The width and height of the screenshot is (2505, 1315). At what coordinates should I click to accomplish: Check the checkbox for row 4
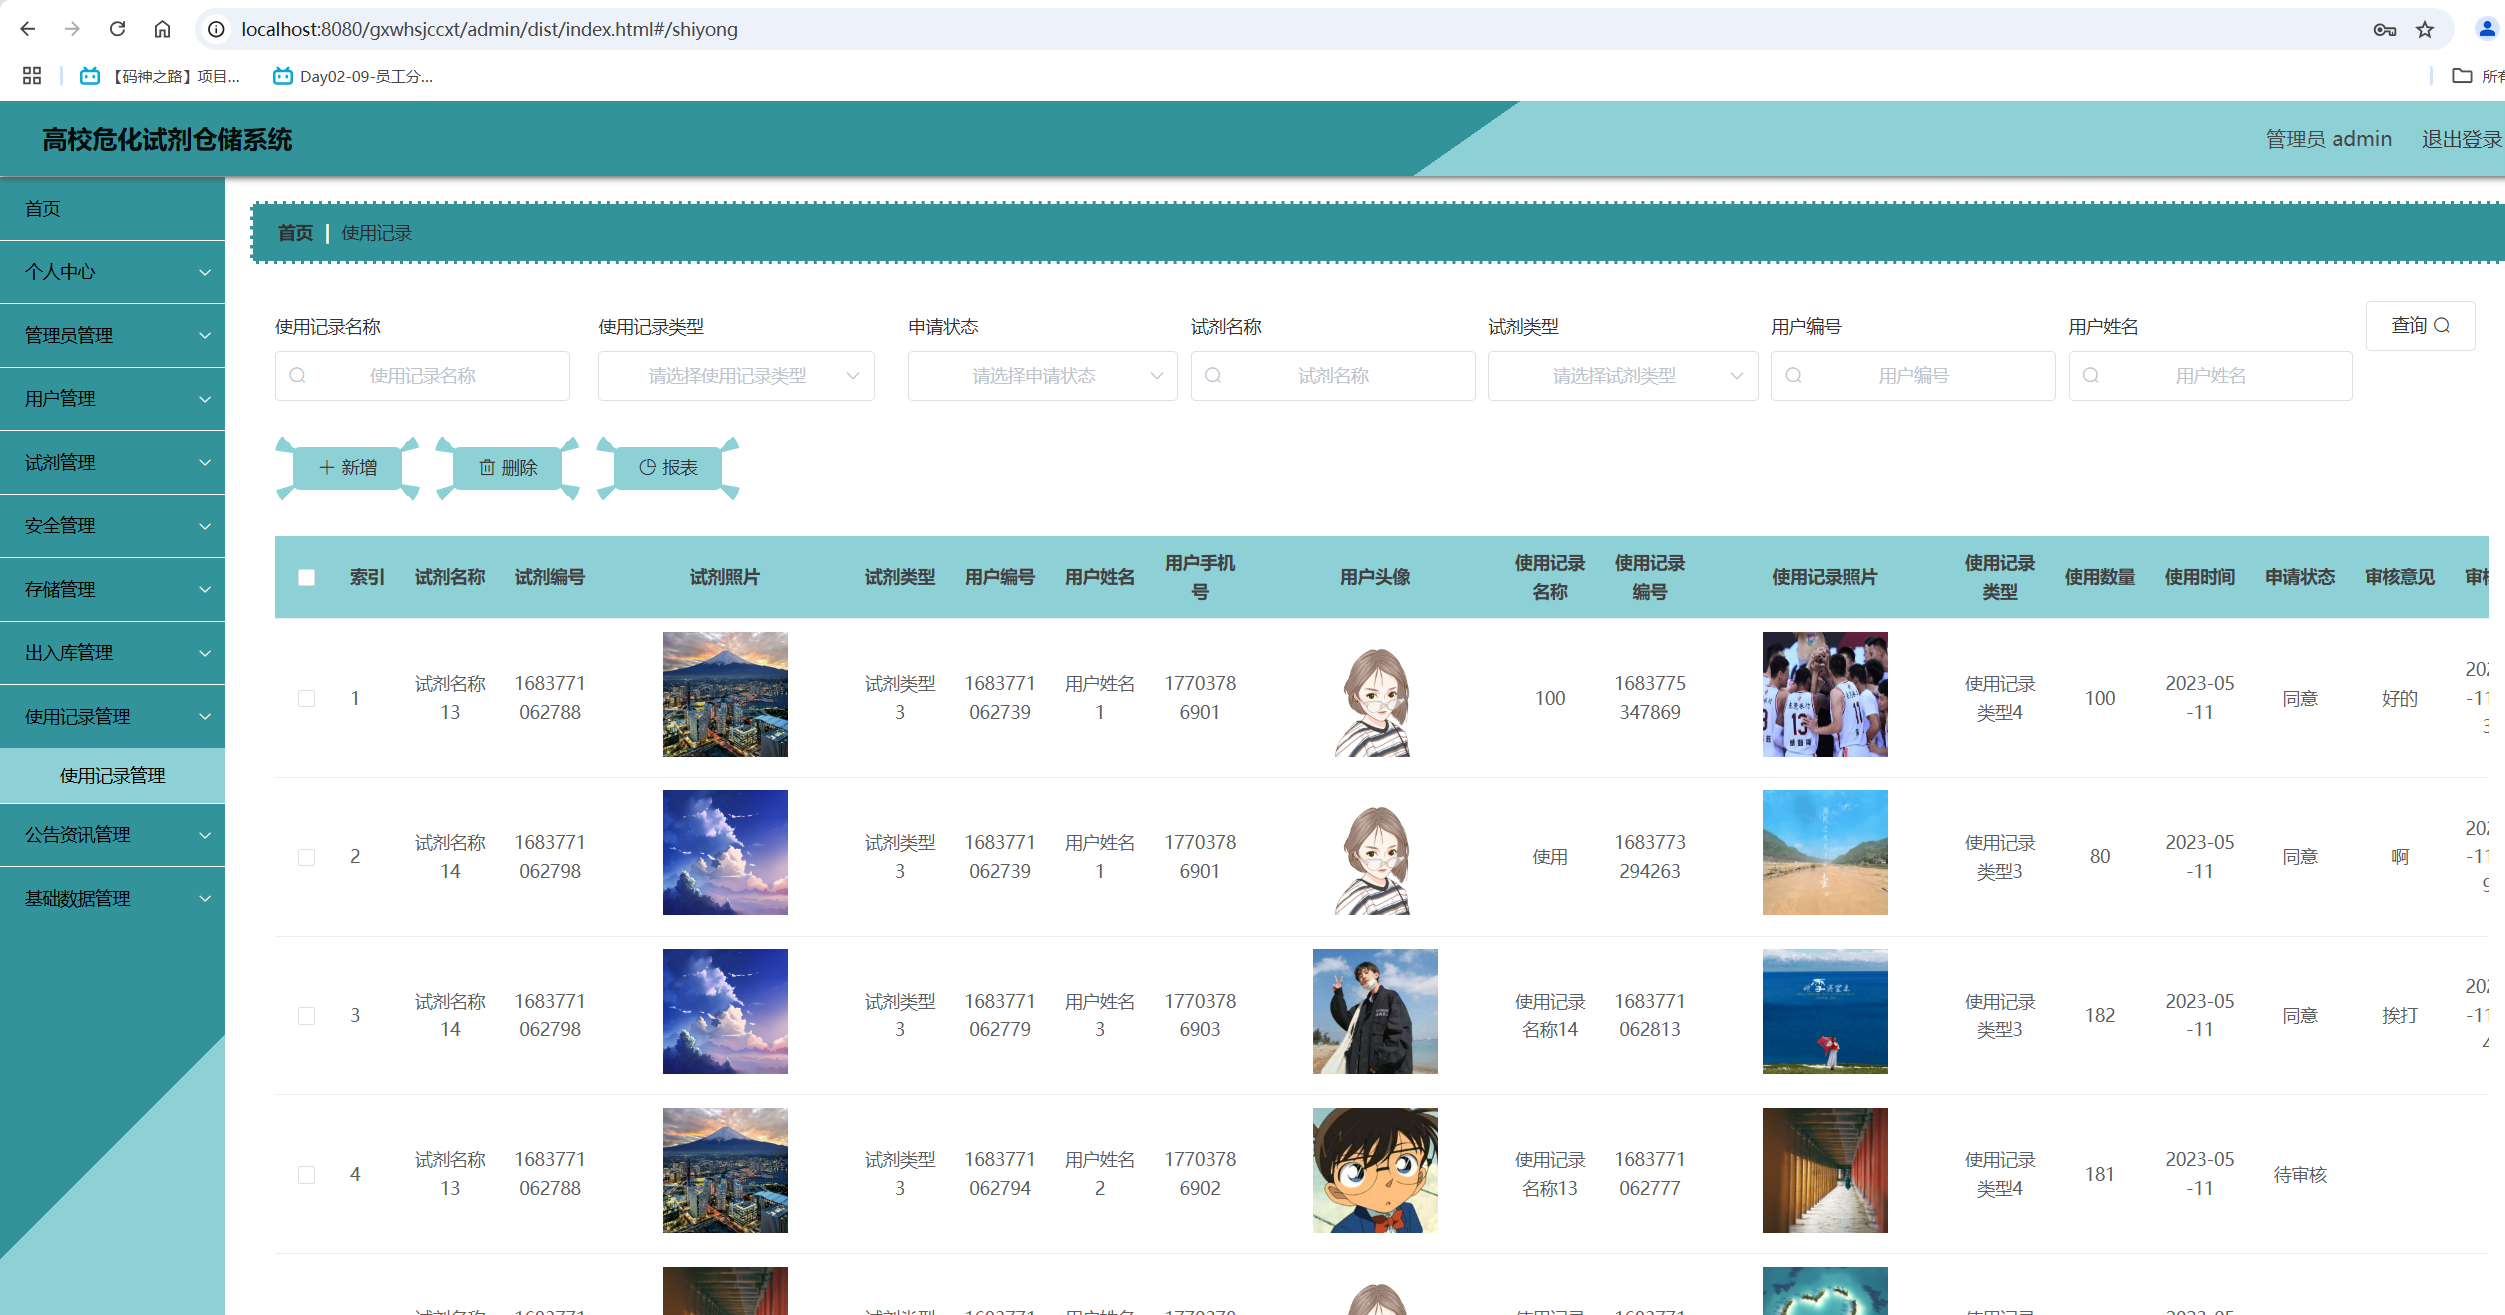[306, 1174]
